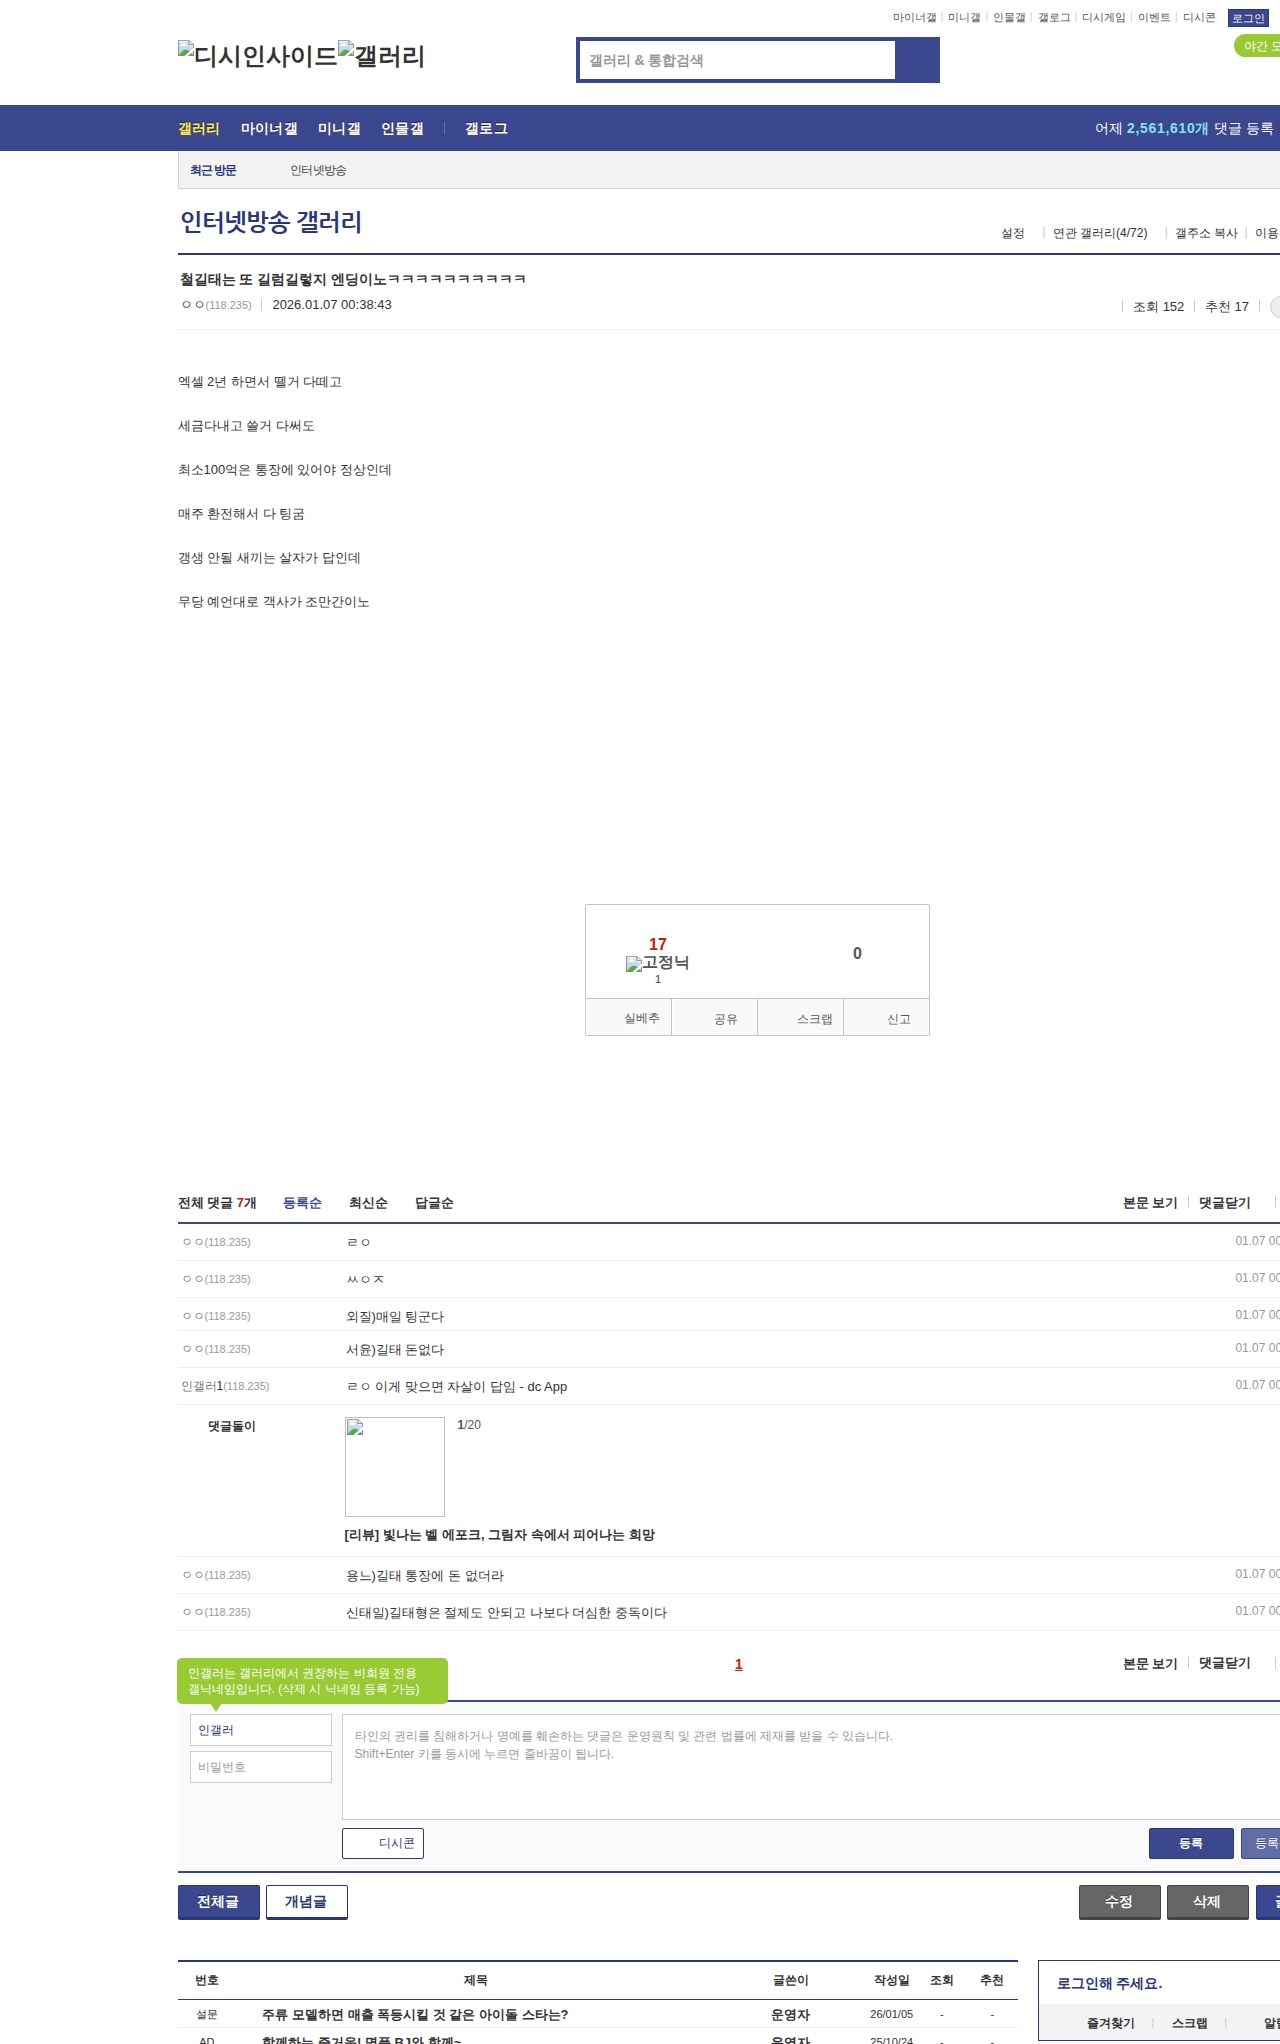Sort comments by 답글순

point(434,1203)
